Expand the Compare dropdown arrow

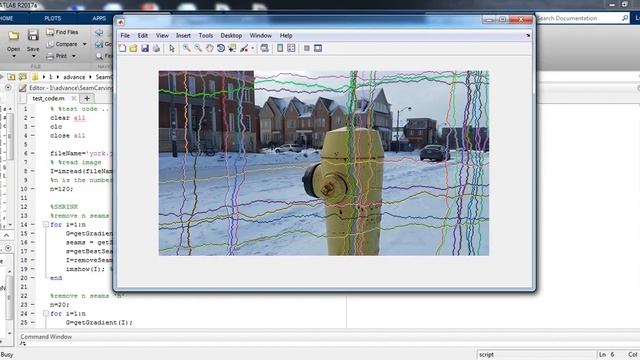point(84,44)
